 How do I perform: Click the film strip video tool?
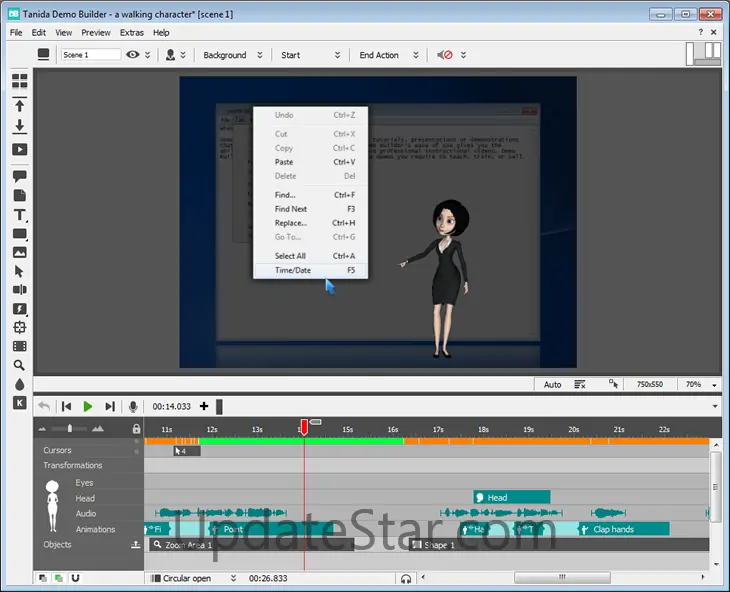pyautogui.click(x=19, y=346)
